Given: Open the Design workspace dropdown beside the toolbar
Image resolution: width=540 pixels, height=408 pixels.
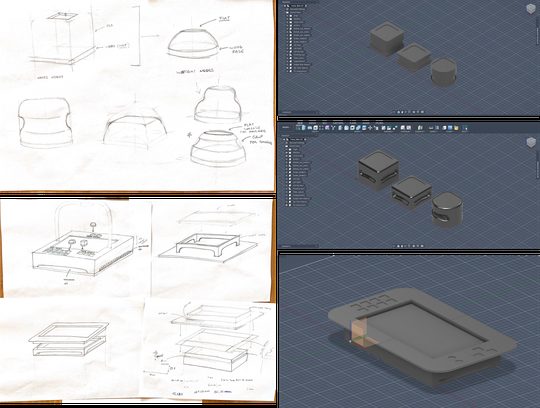Looking at the screenshot, I should [286, 127].
